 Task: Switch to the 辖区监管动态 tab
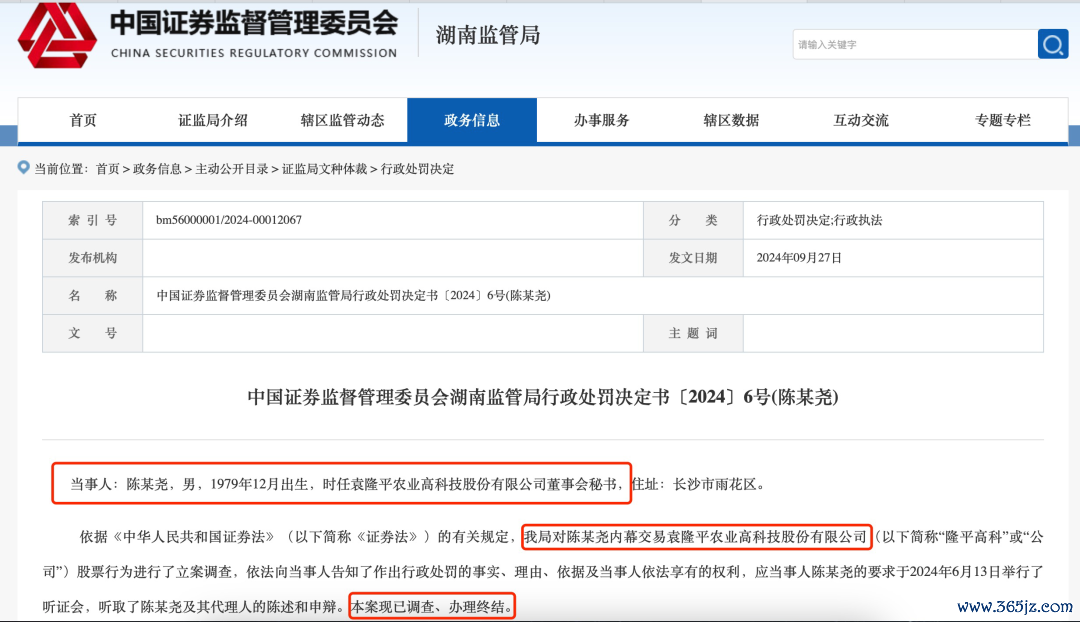pos(342,121)
